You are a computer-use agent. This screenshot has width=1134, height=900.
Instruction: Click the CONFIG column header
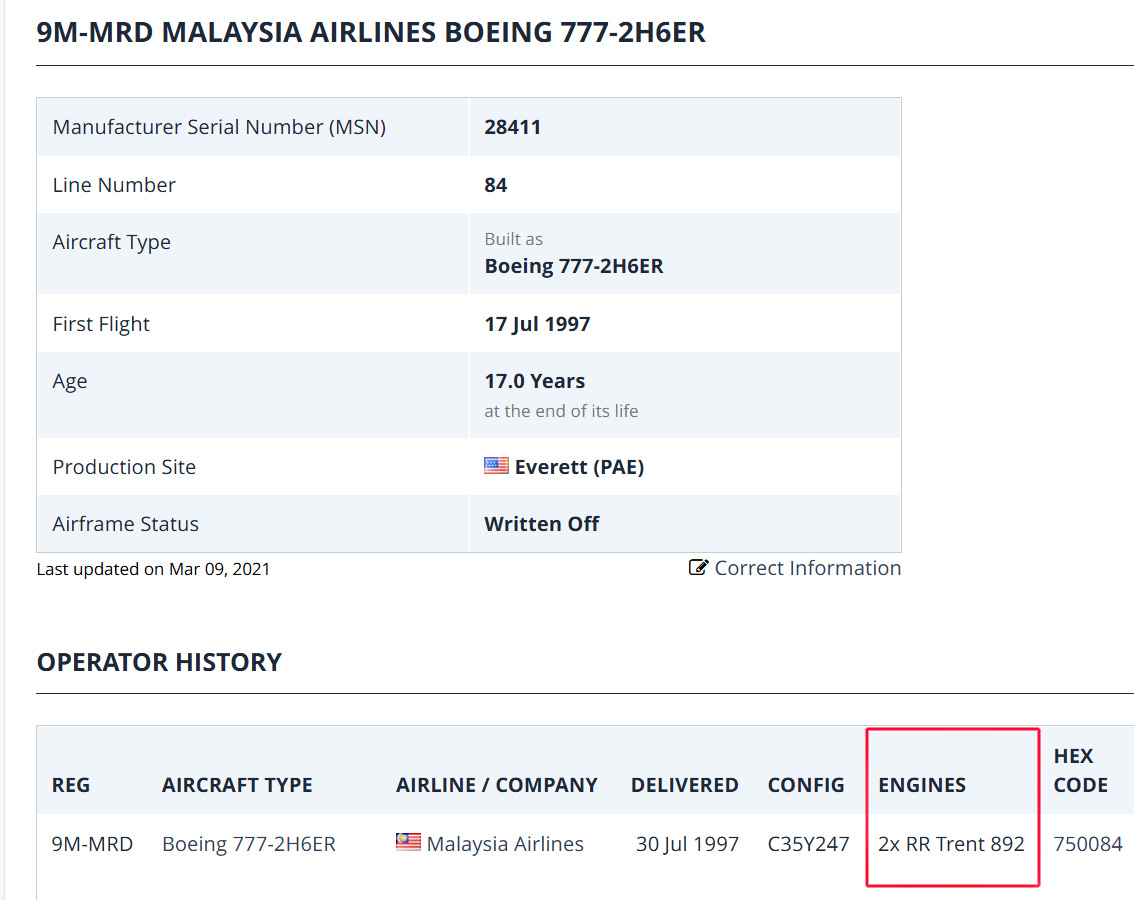[806, 785]
